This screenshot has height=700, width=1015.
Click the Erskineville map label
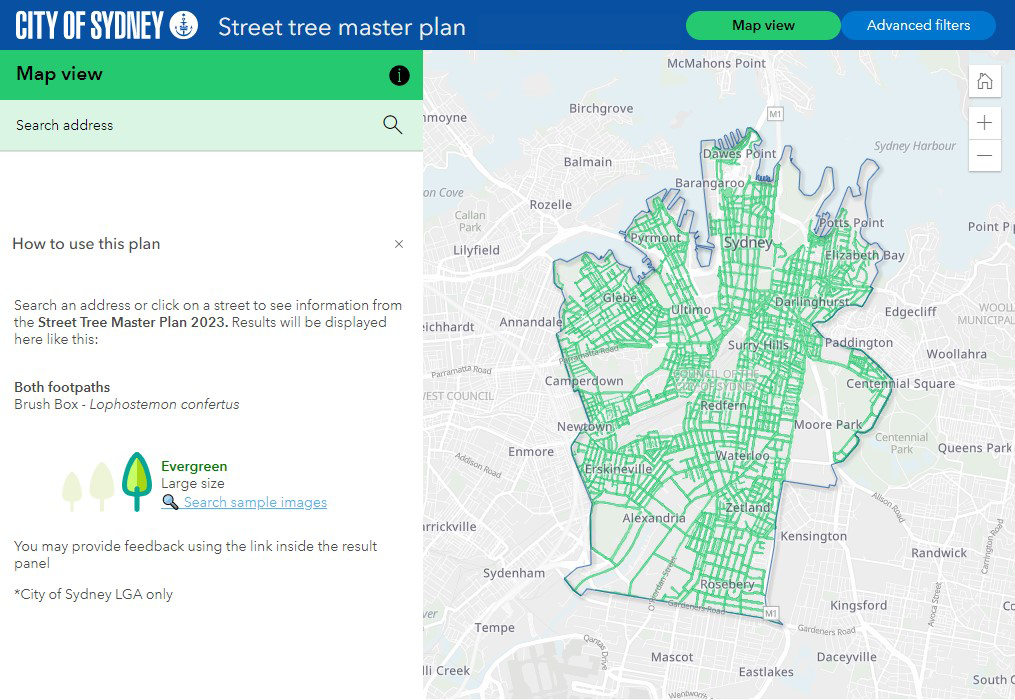point(618,469)
